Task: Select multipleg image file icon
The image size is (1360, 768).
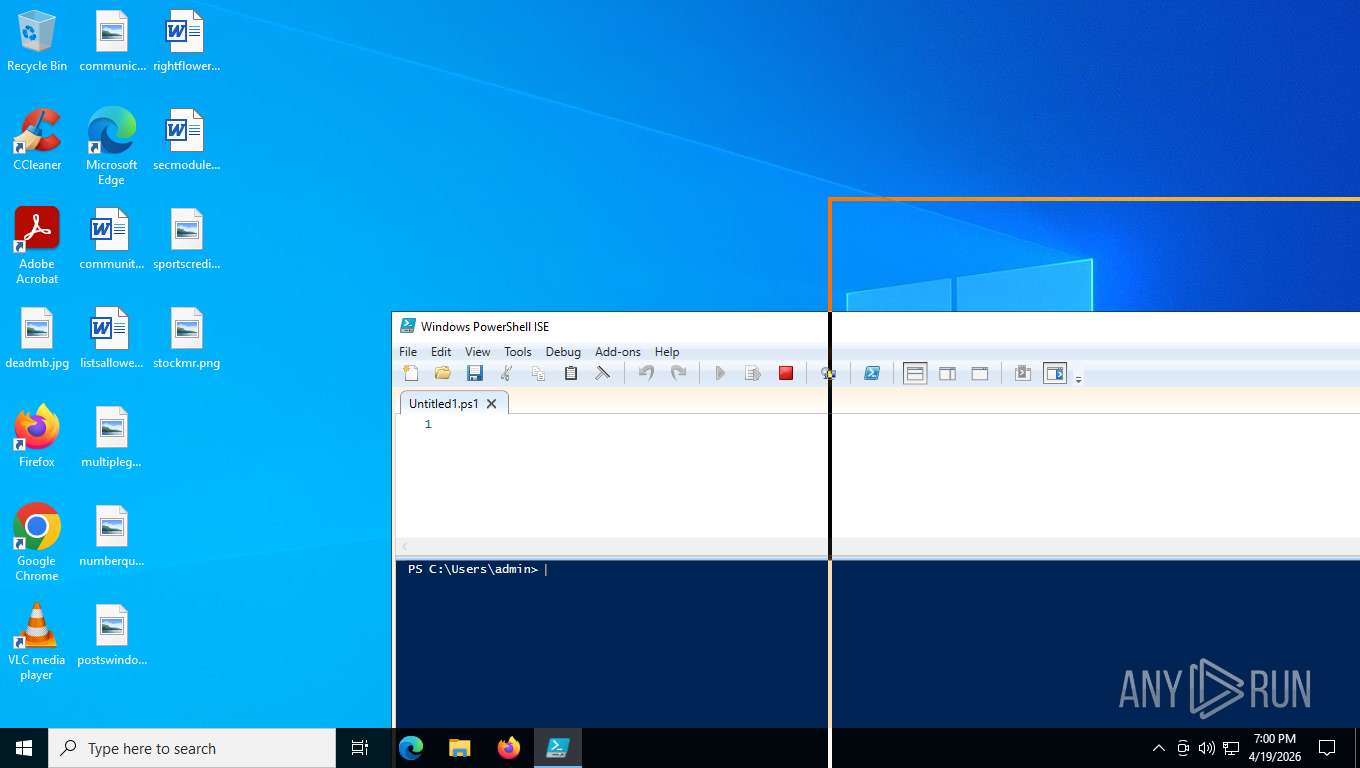Action: (x=111, y=437)
